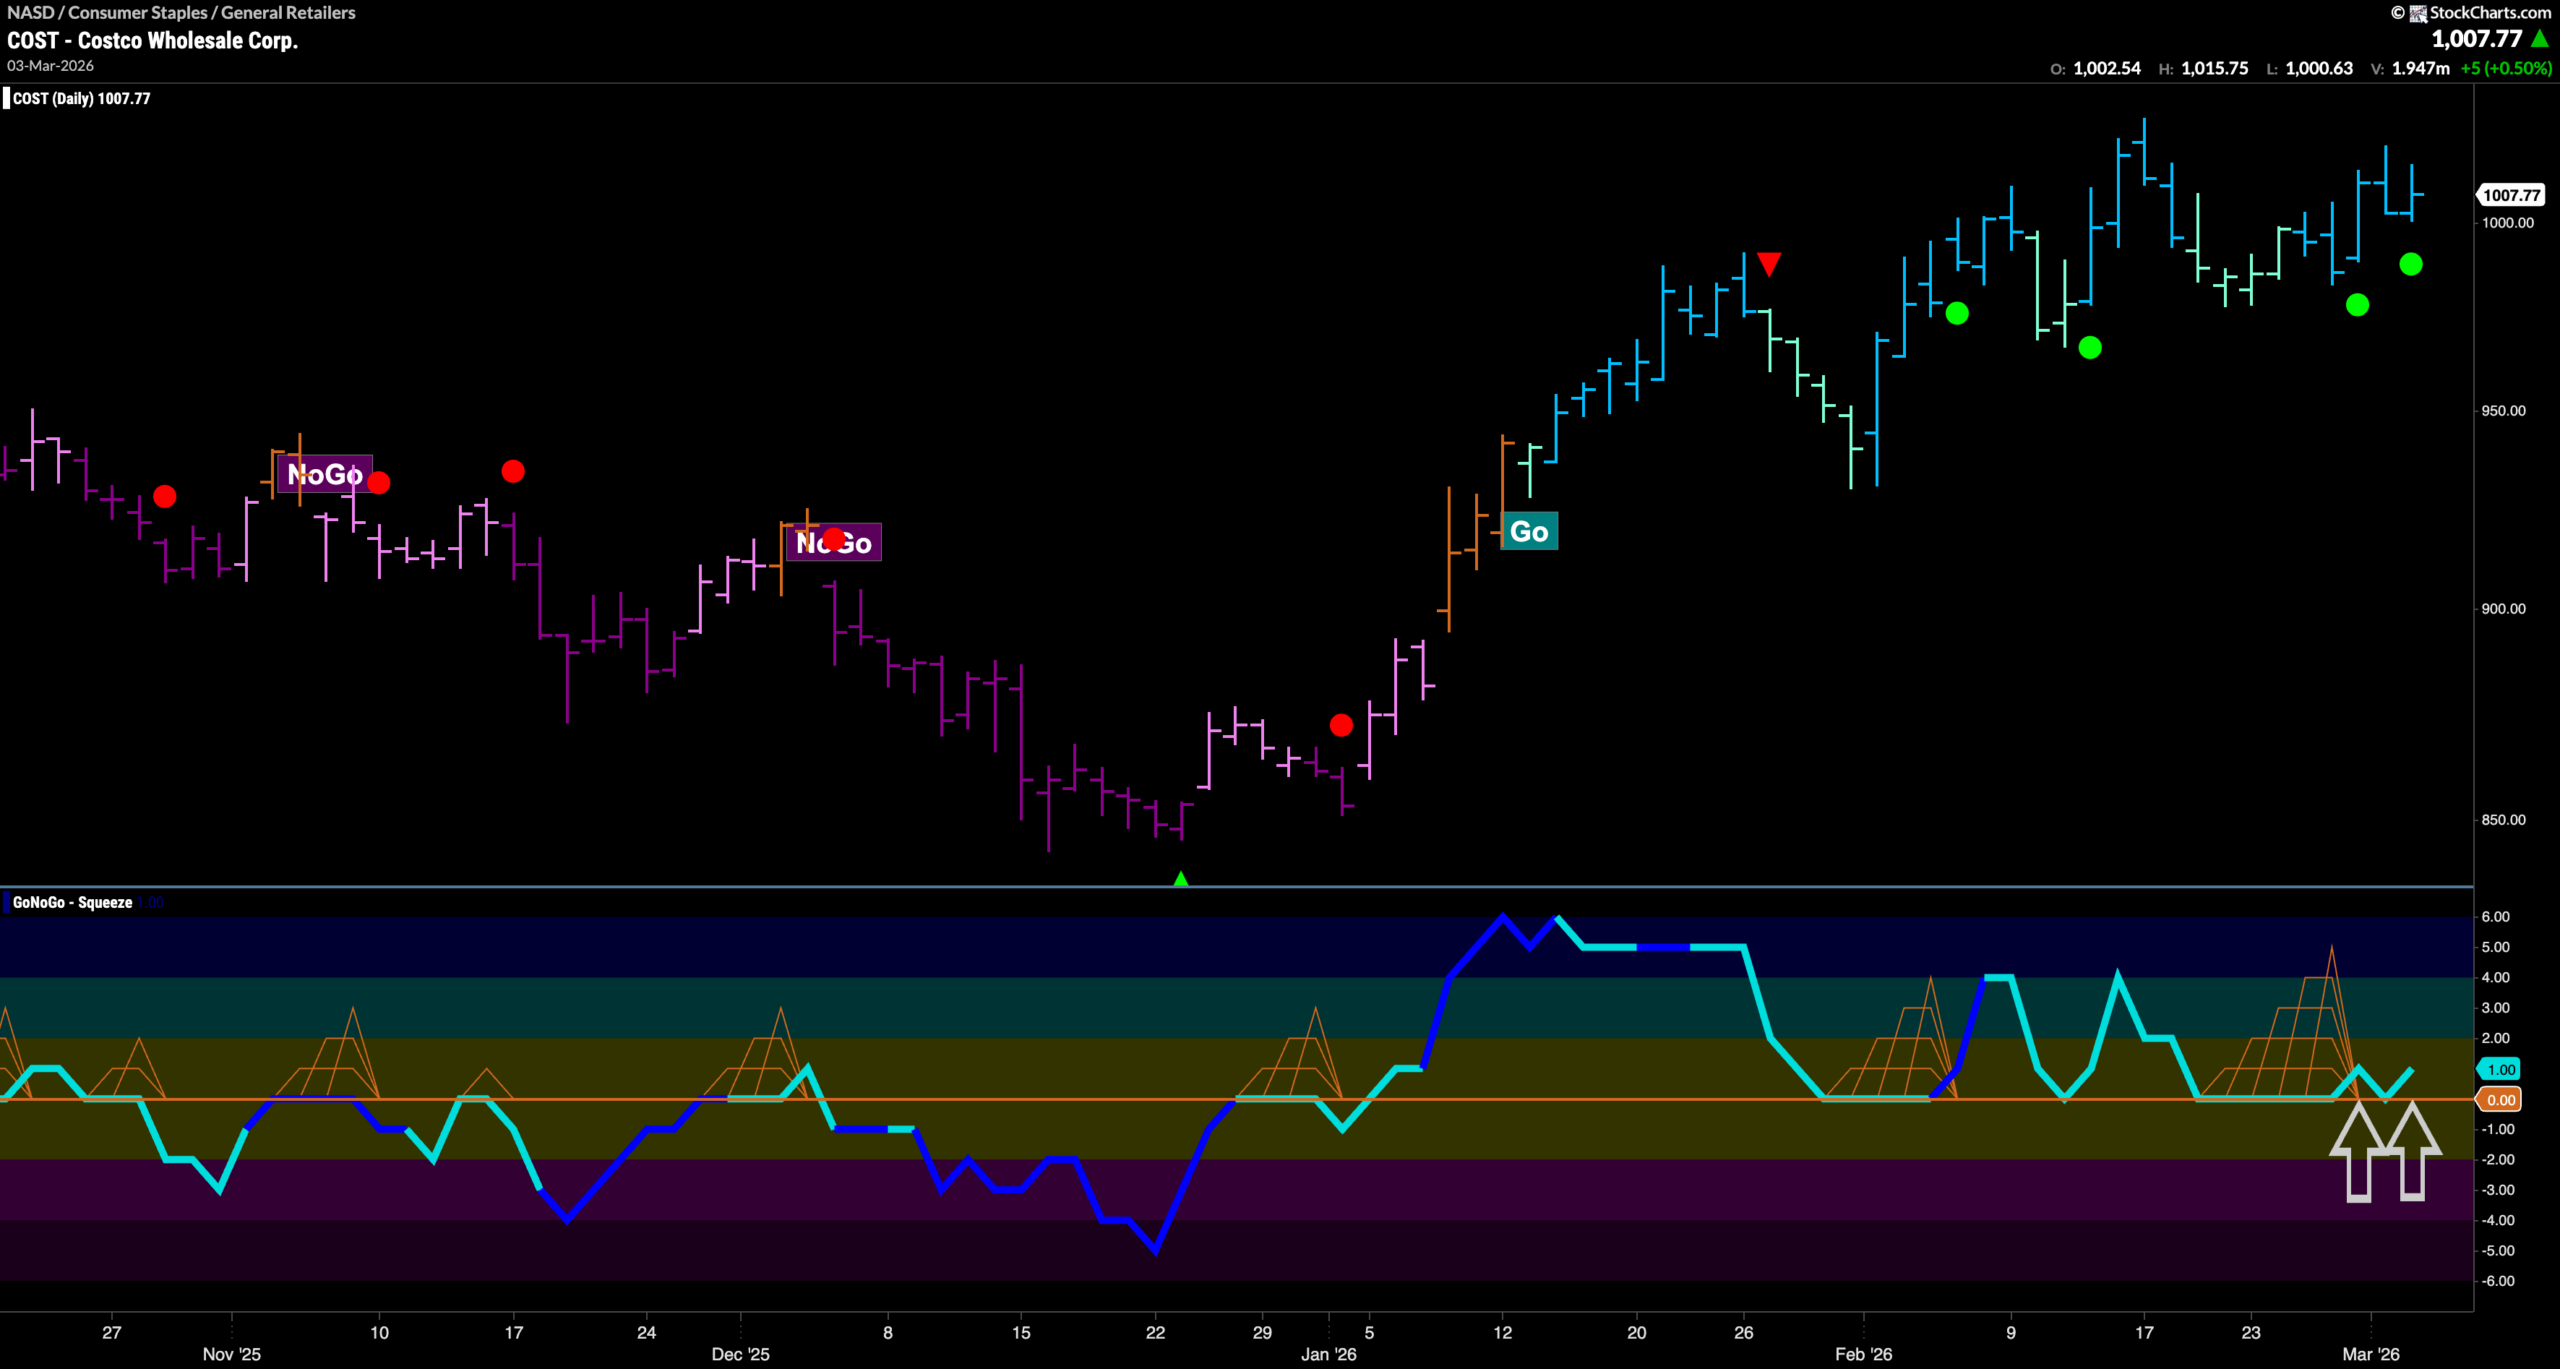Click the StockCharts.com logo text

tap(2490, 12)
